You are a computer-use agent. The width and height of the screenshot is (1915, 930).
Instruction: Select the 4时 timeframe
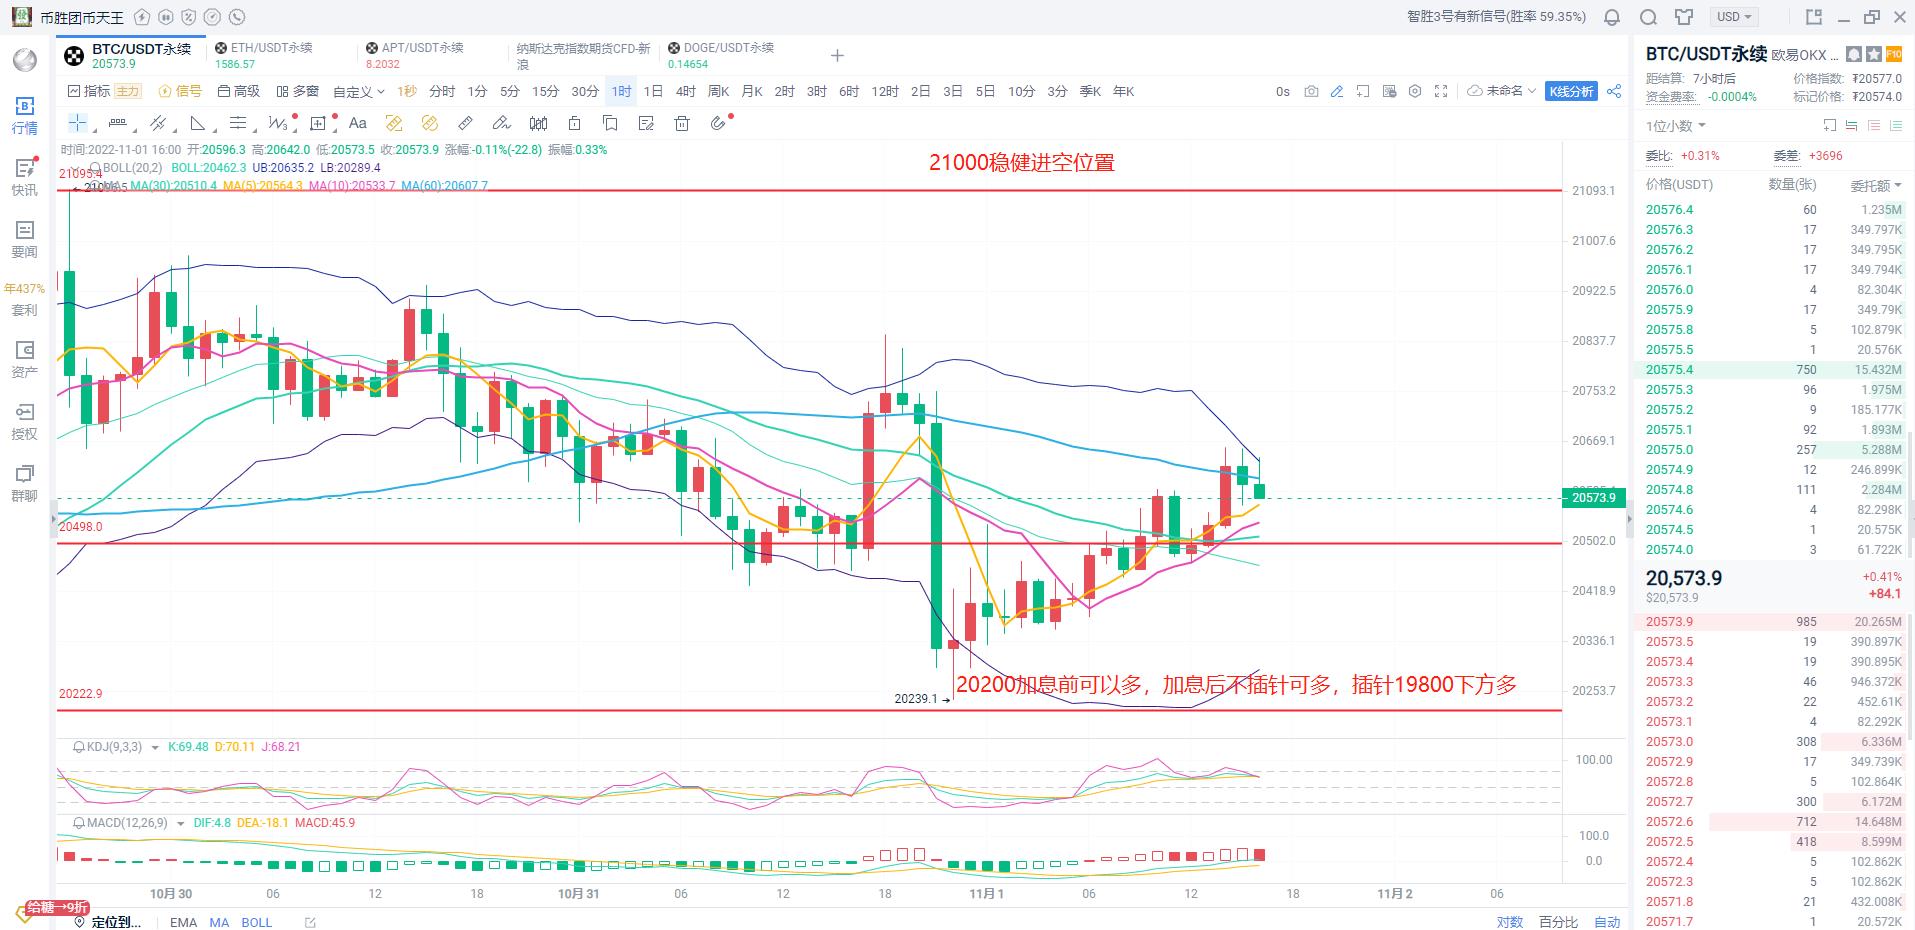point(685,91)
